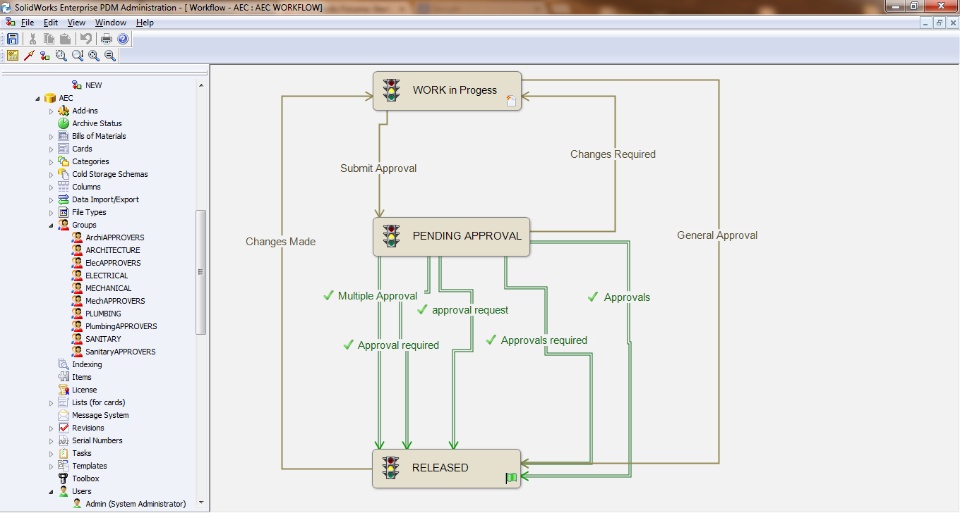The image size is (960, 513).
Task: Click the General Approval transition label
Action: coord(717,235)
